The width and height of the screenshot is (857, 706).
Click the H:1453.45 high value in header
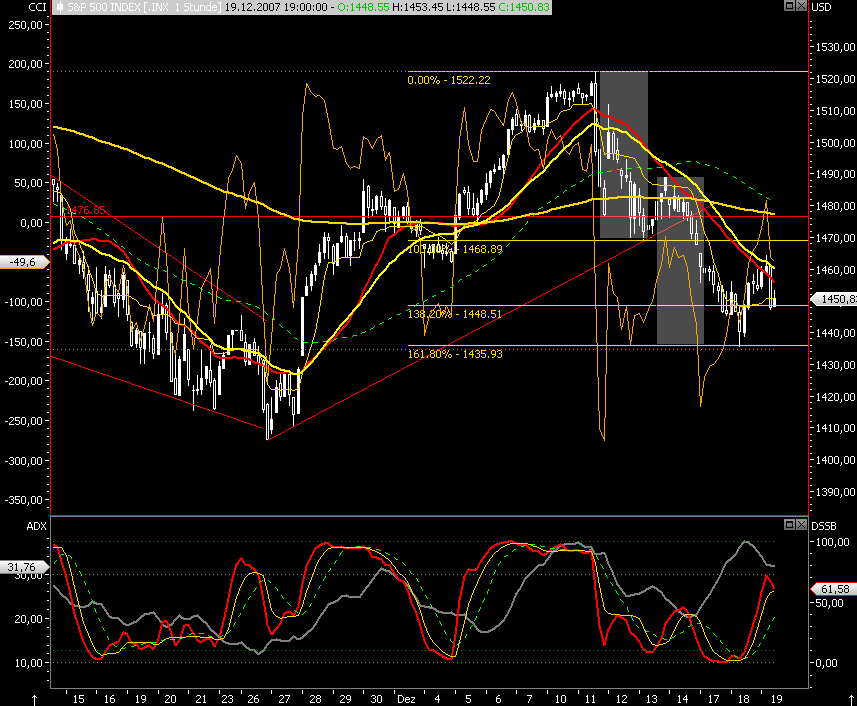tap(416, 7)
